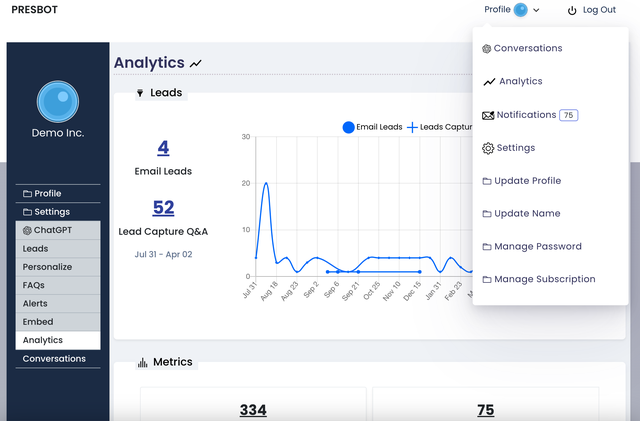Collapse the Profile dropdown with the chevron arrow
The image size is (640, 421).
pos(536,10)
